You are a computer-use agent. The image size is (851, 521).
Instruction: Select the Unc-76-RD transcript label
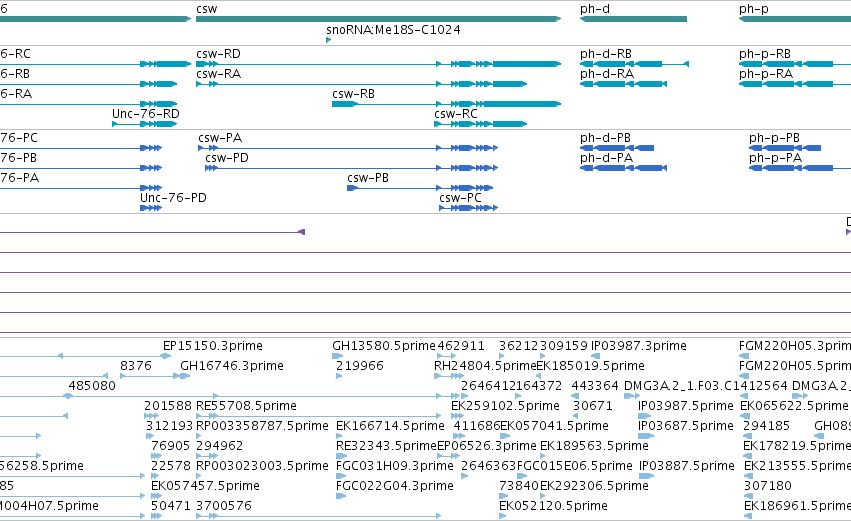[145, 114]
